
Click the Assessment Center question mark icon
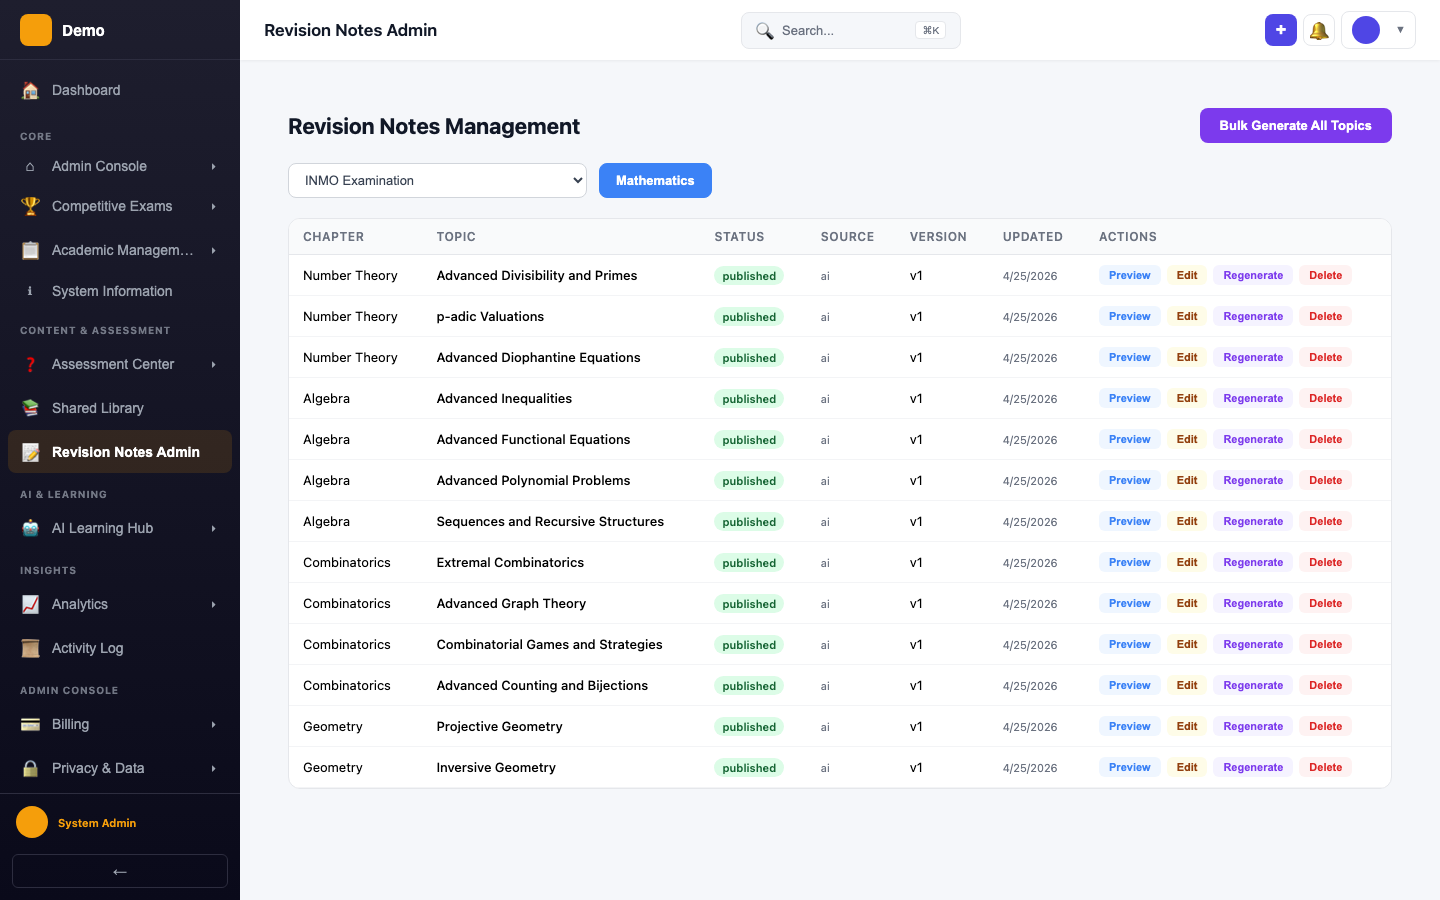(31, 364)
